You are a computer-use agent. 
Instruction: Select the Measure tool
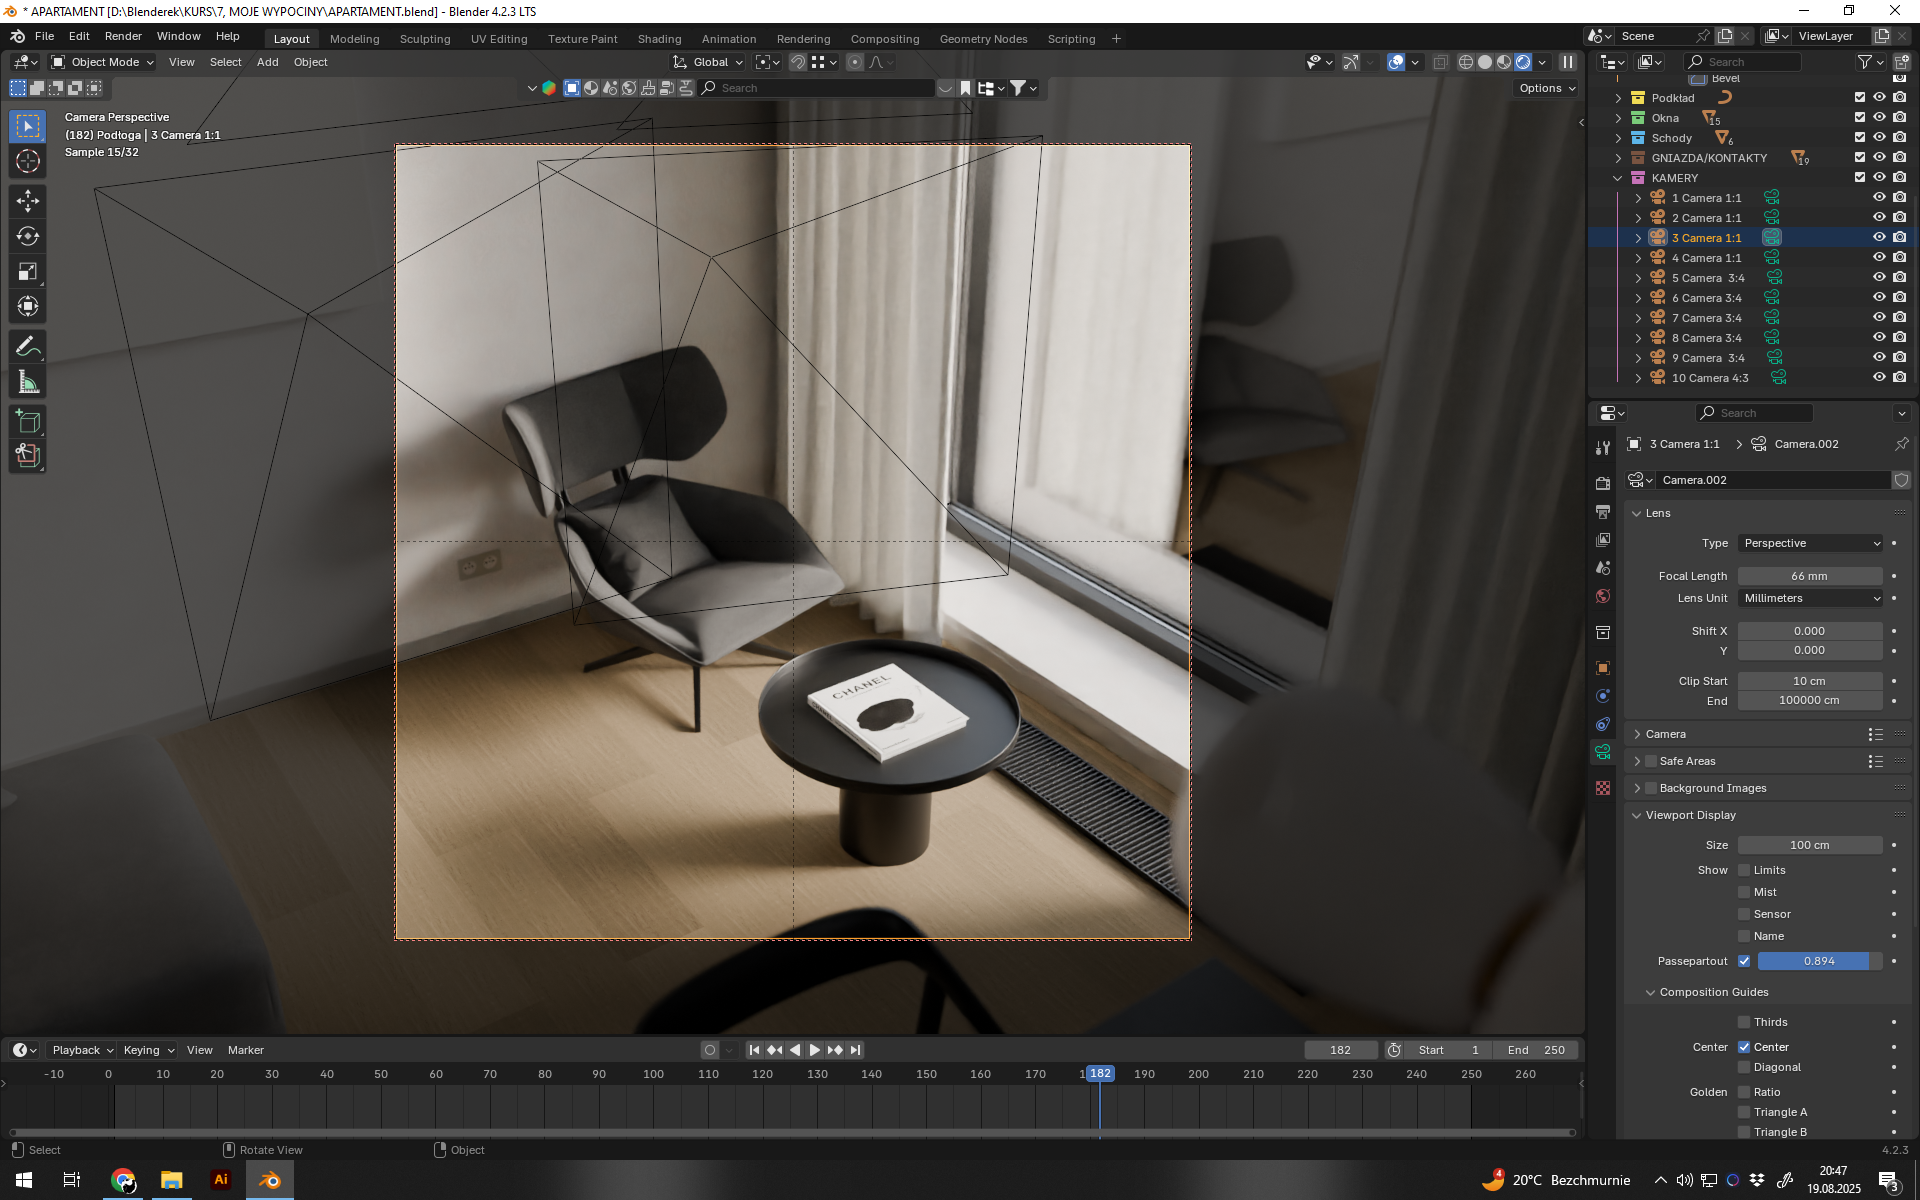click(x=28, y=383)
